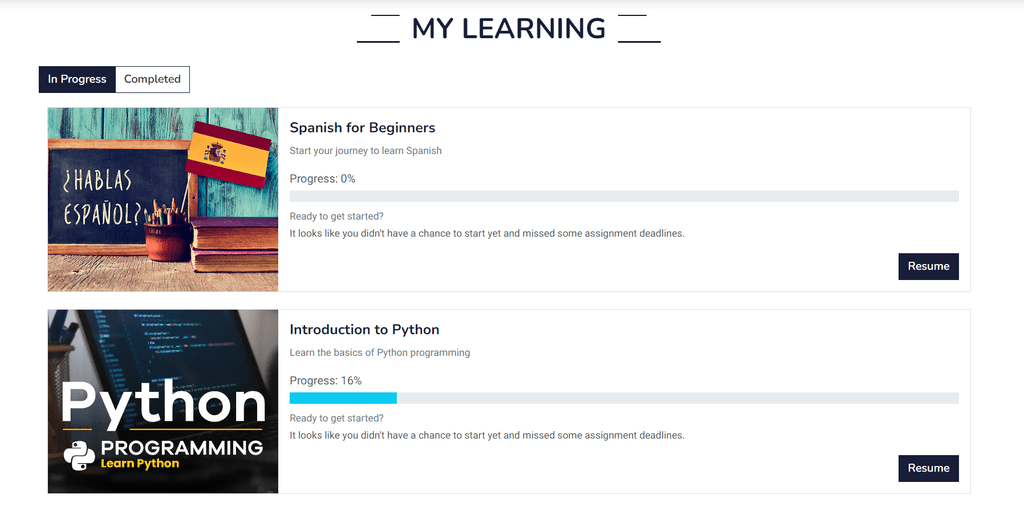This screenshot has height=515, width=1024.
Task: Click the Spanish course empty progress bar
Action: point(624,196)
